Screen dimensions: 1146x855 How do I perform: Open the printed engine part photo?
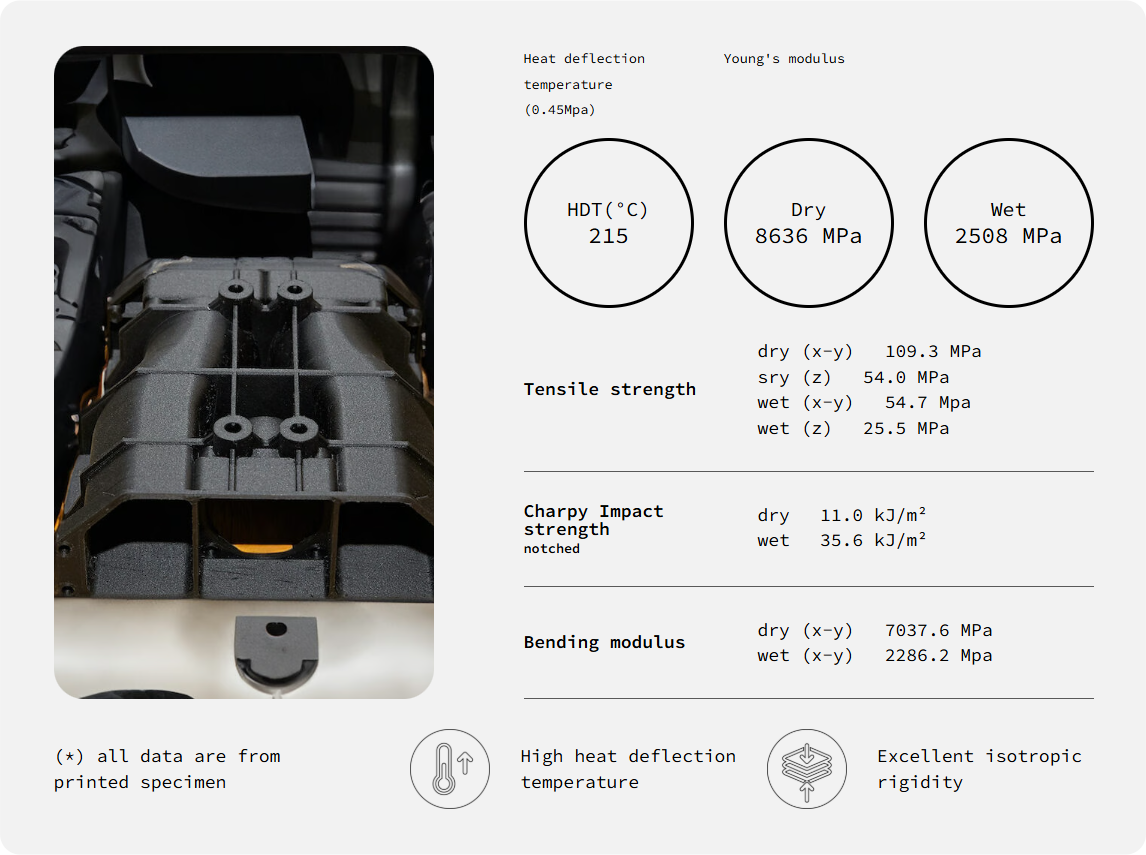244,372
